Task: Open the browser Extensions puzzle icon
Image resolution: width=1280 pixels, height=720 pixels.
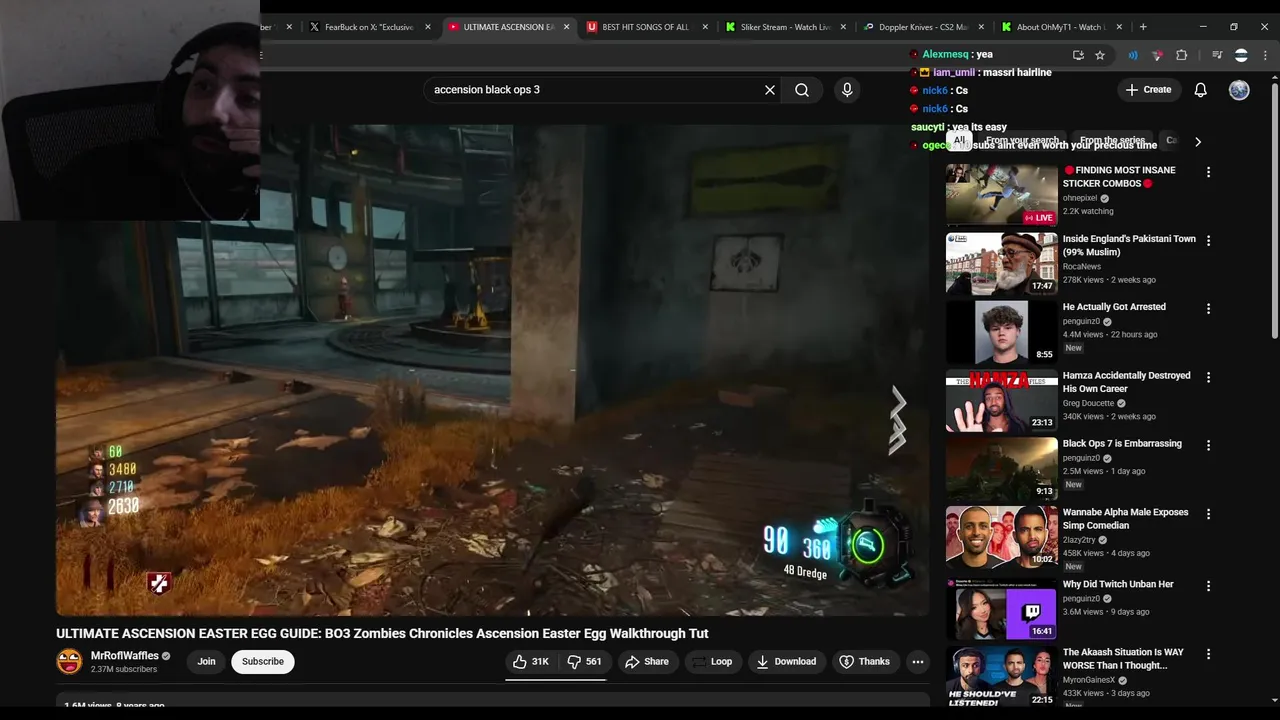Action: (x=1182, y=55)
